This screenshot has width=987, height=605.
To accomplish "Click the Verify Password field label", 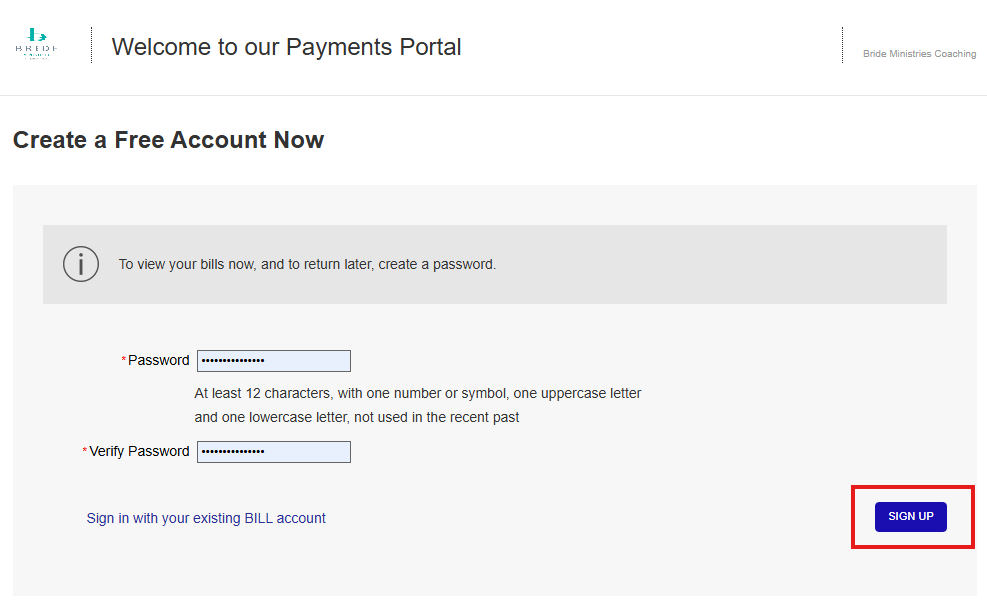I will [x=139, y=452].
